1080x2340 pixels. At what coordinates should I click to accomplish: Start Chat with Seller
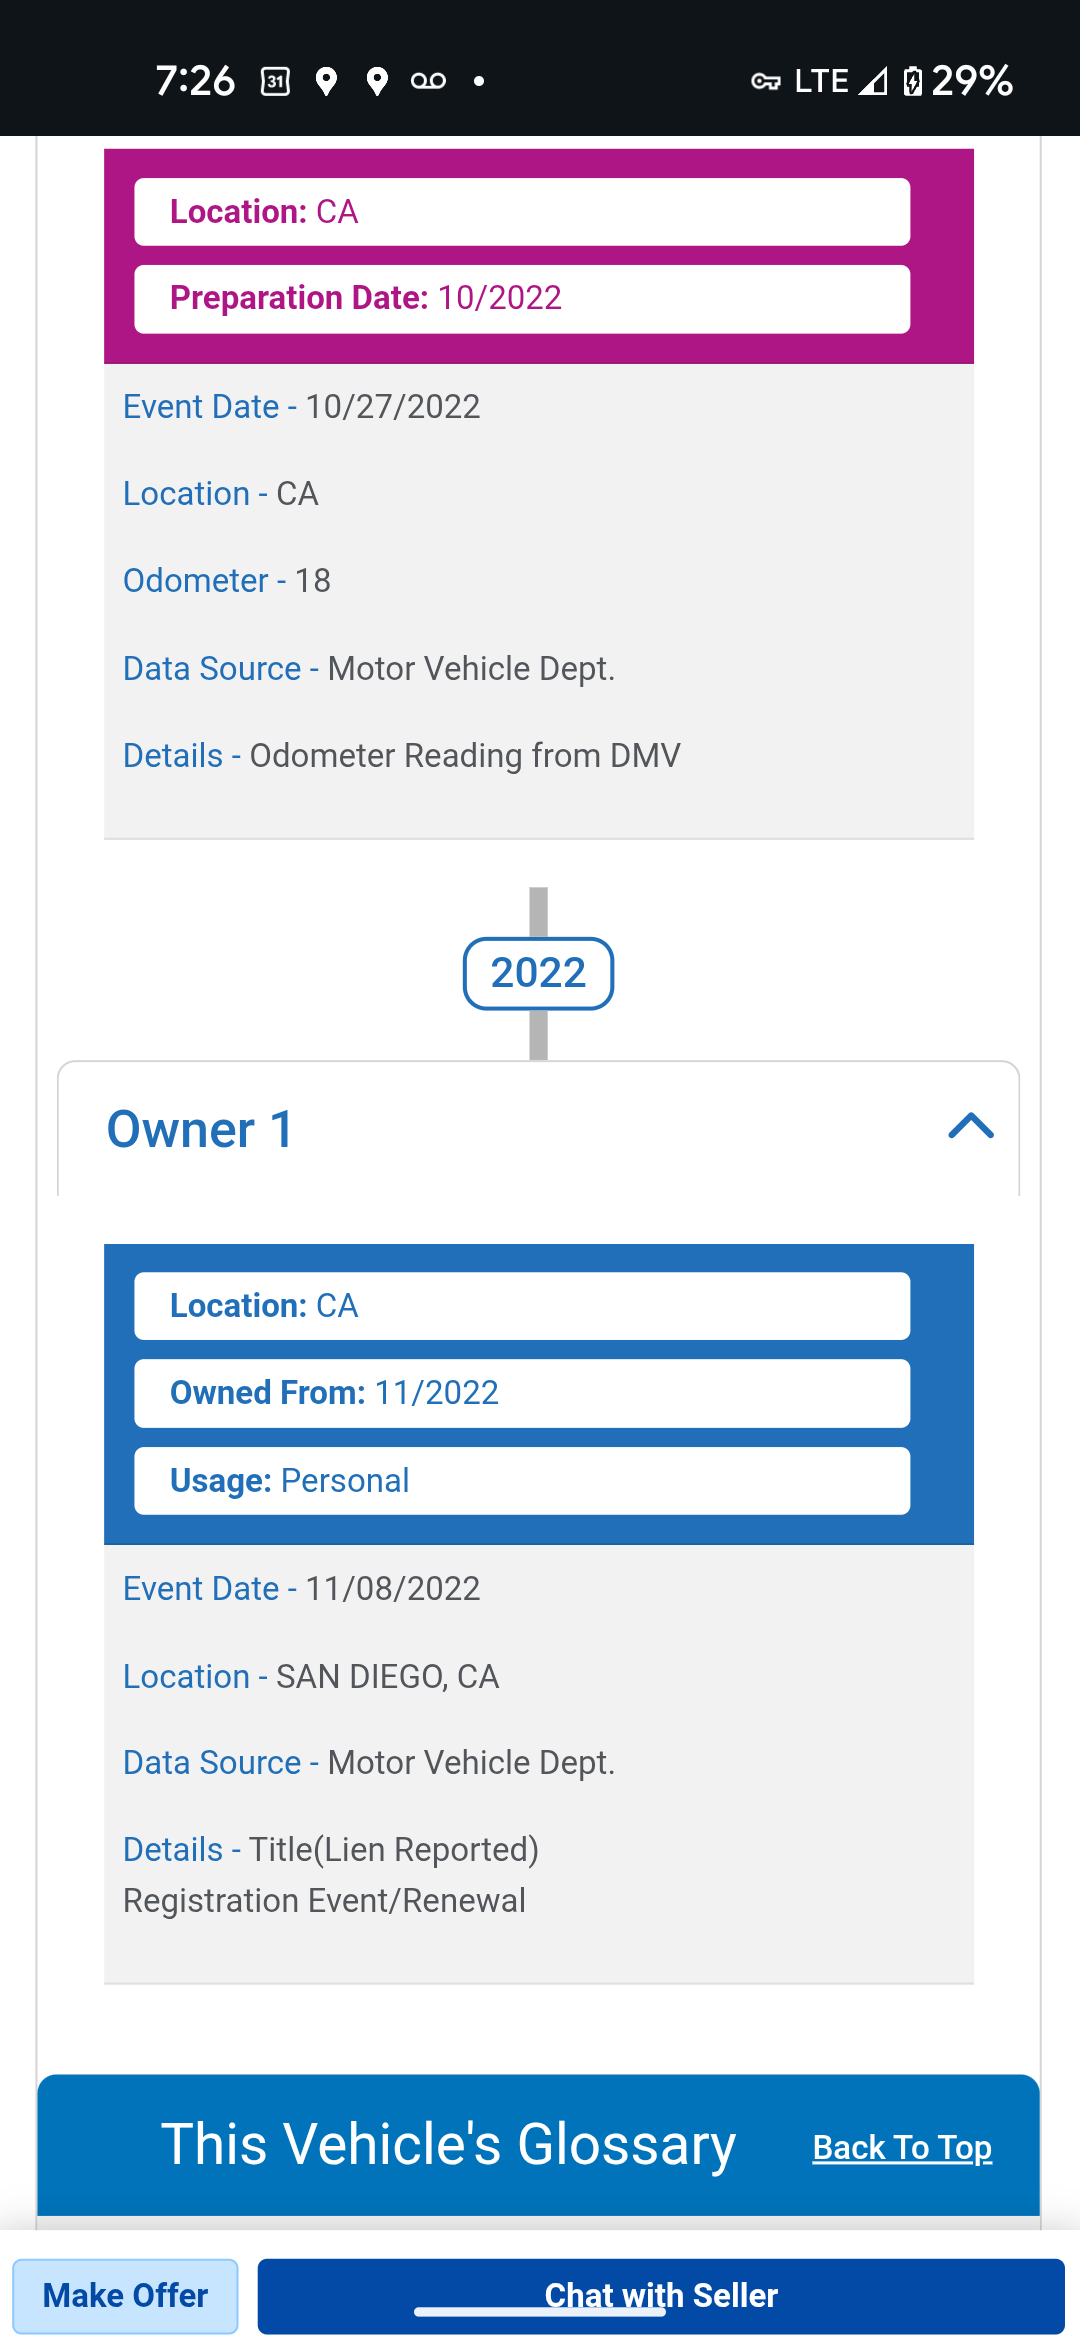click(661, 2296)
